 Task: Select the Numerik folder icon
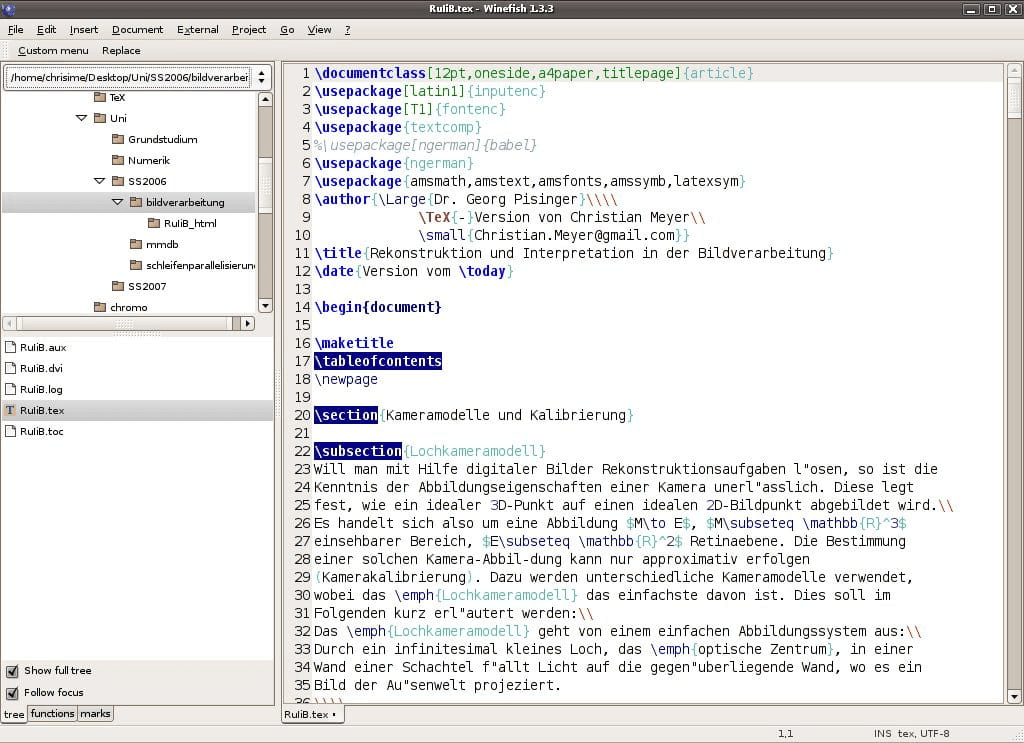(118, 160)
